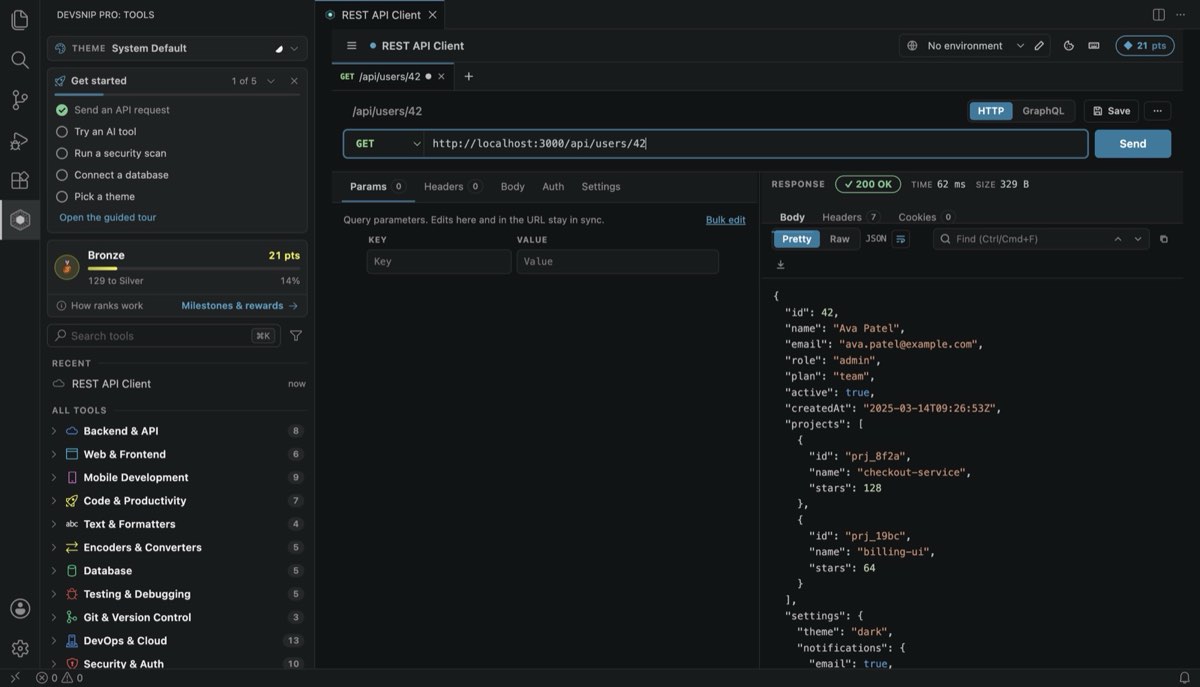Select the DevSnip Pro hexagon icon in the activity bar
The height and width of the screenshot is (687, 1200).
click(x=19, y=220)
